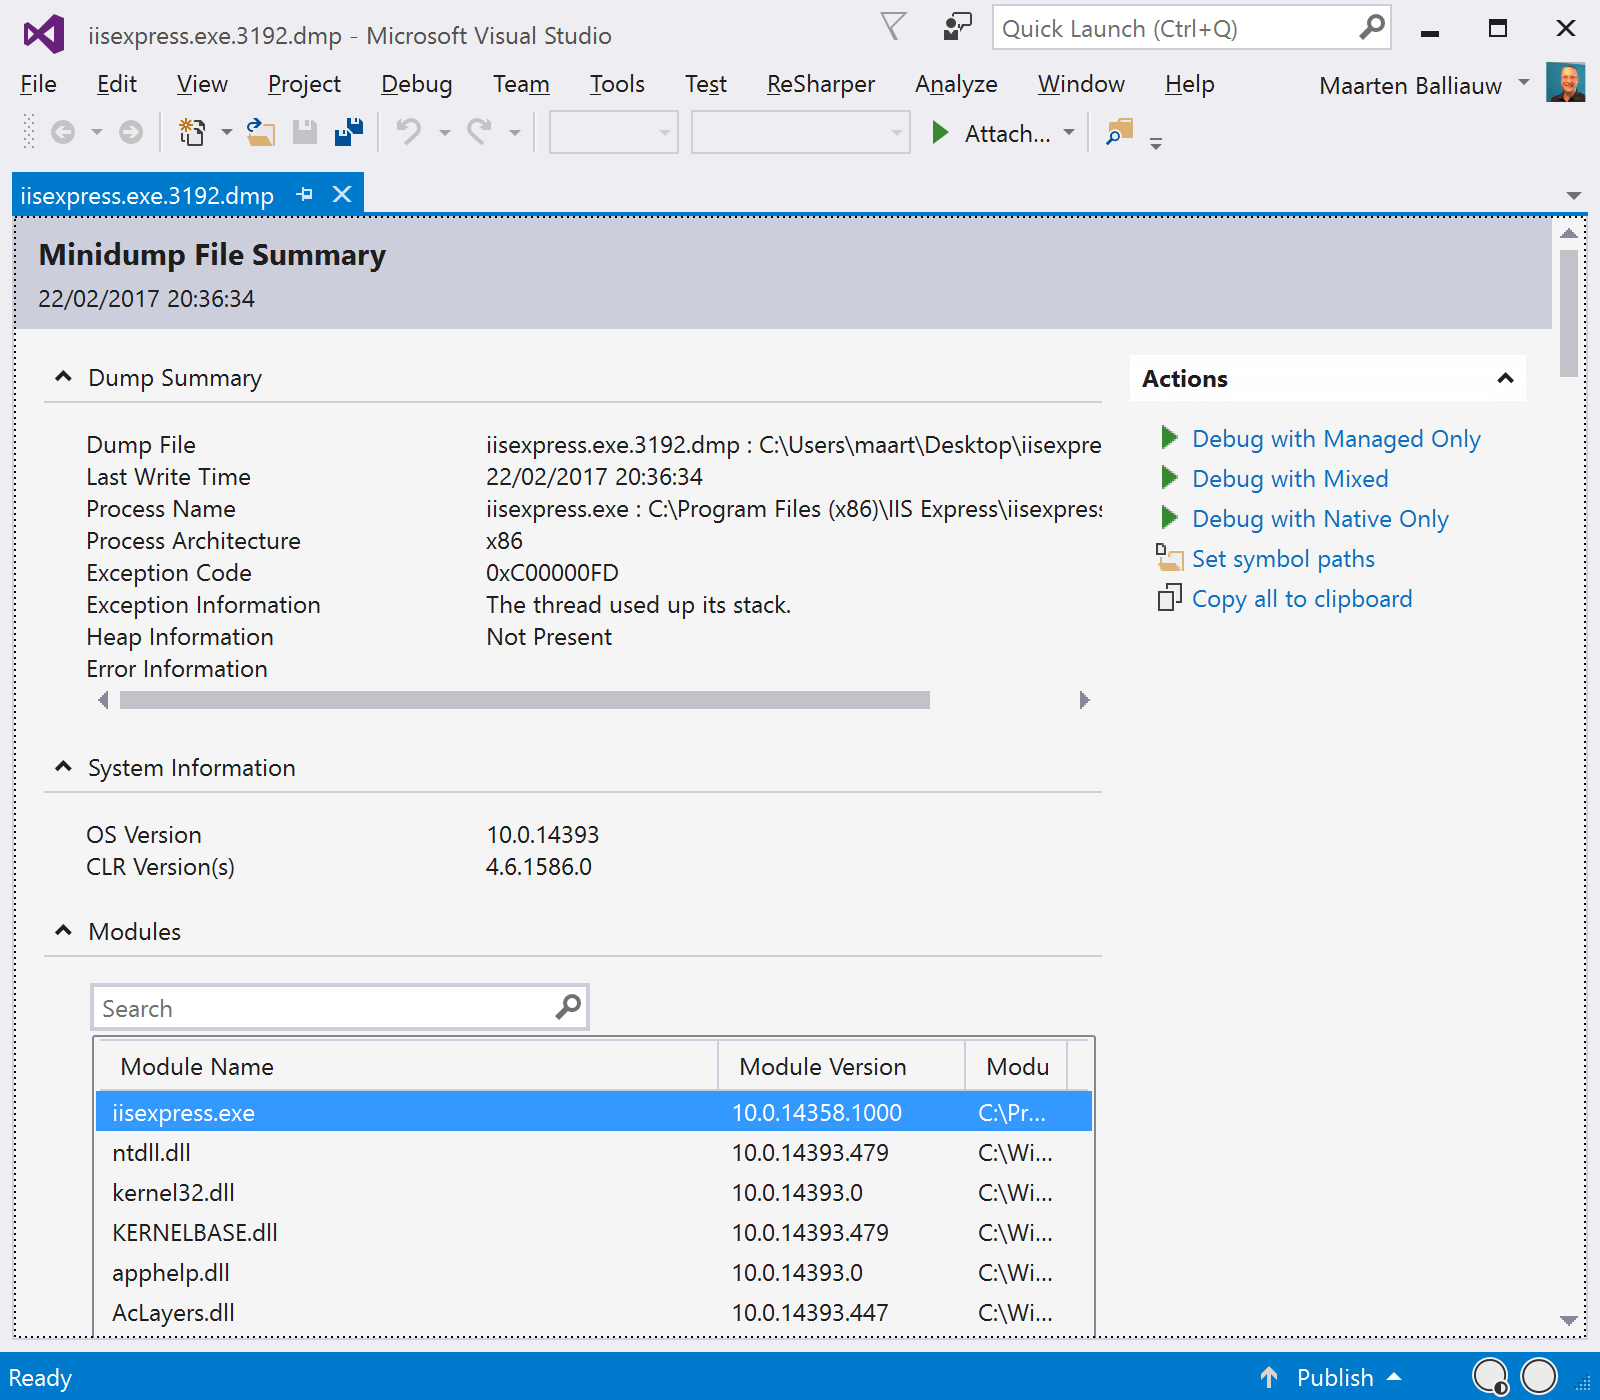The height and width of the screenshot is (1400, 1600).
Task: Open the notifications flag icon
Action: [893, 26]
